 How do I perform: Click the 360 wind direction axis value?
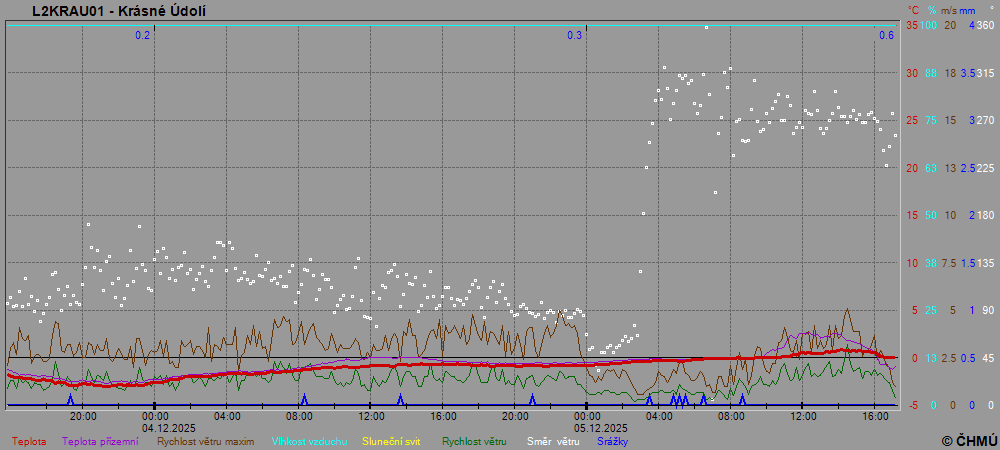coord(985,25)
